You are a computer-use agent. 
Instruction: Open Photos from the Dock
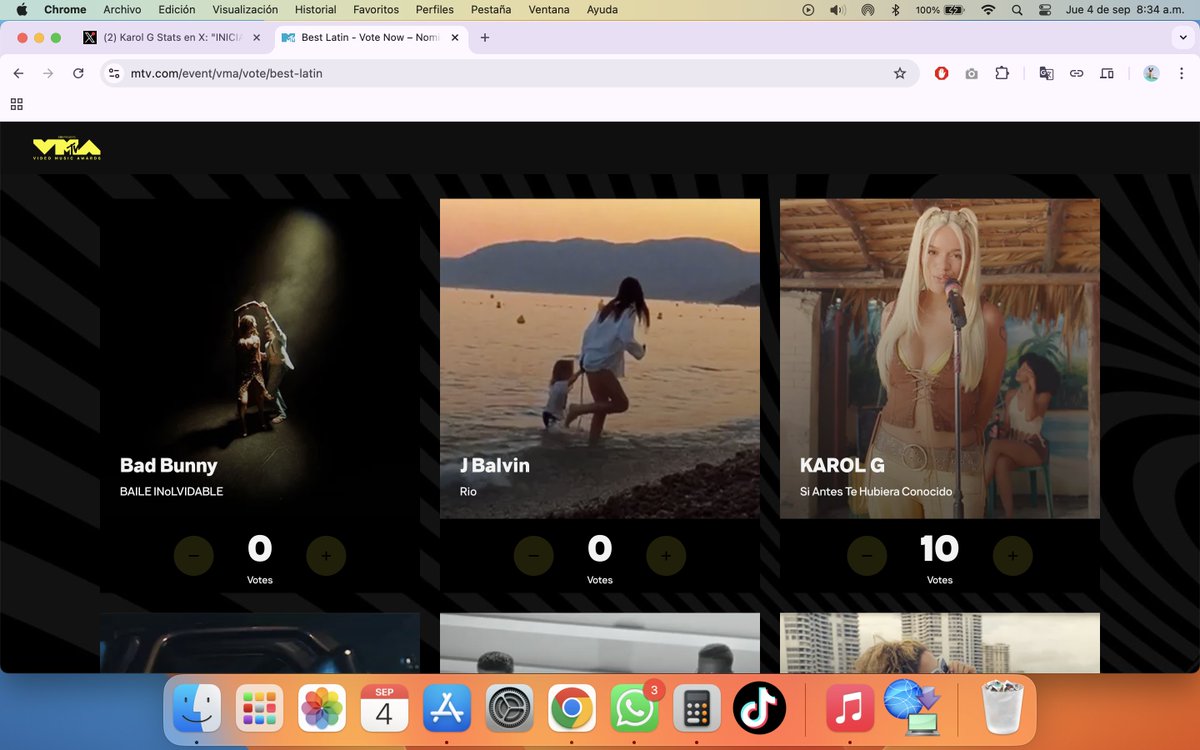coord(322,709)
